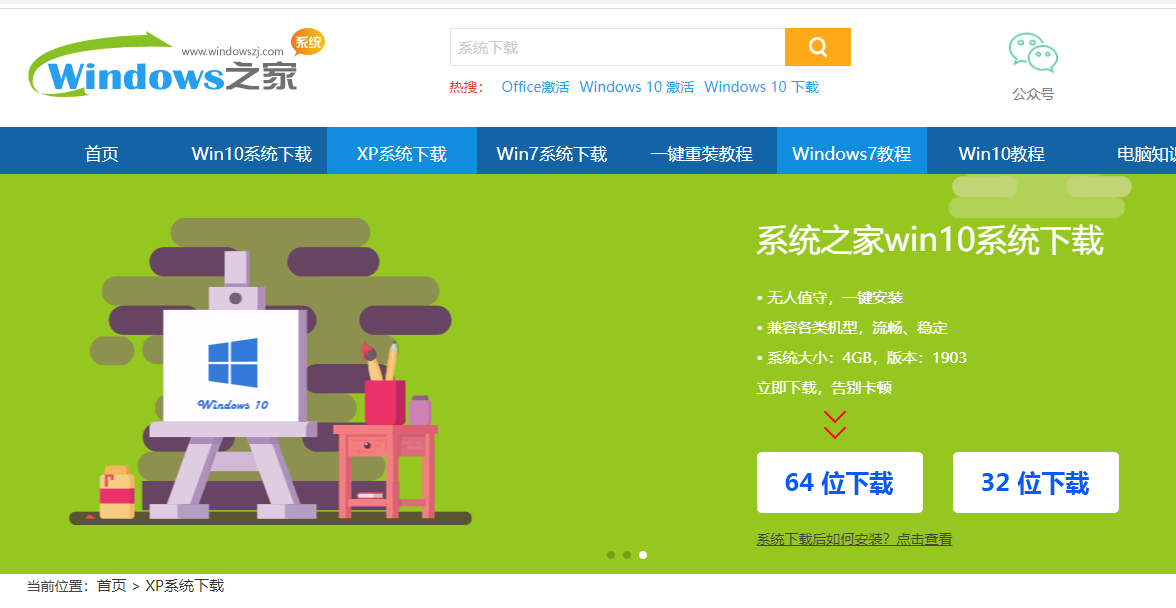This screenshot has height=608, width=1176.
Task: Select the second carousel indicator dot
Action: [627, 555]
